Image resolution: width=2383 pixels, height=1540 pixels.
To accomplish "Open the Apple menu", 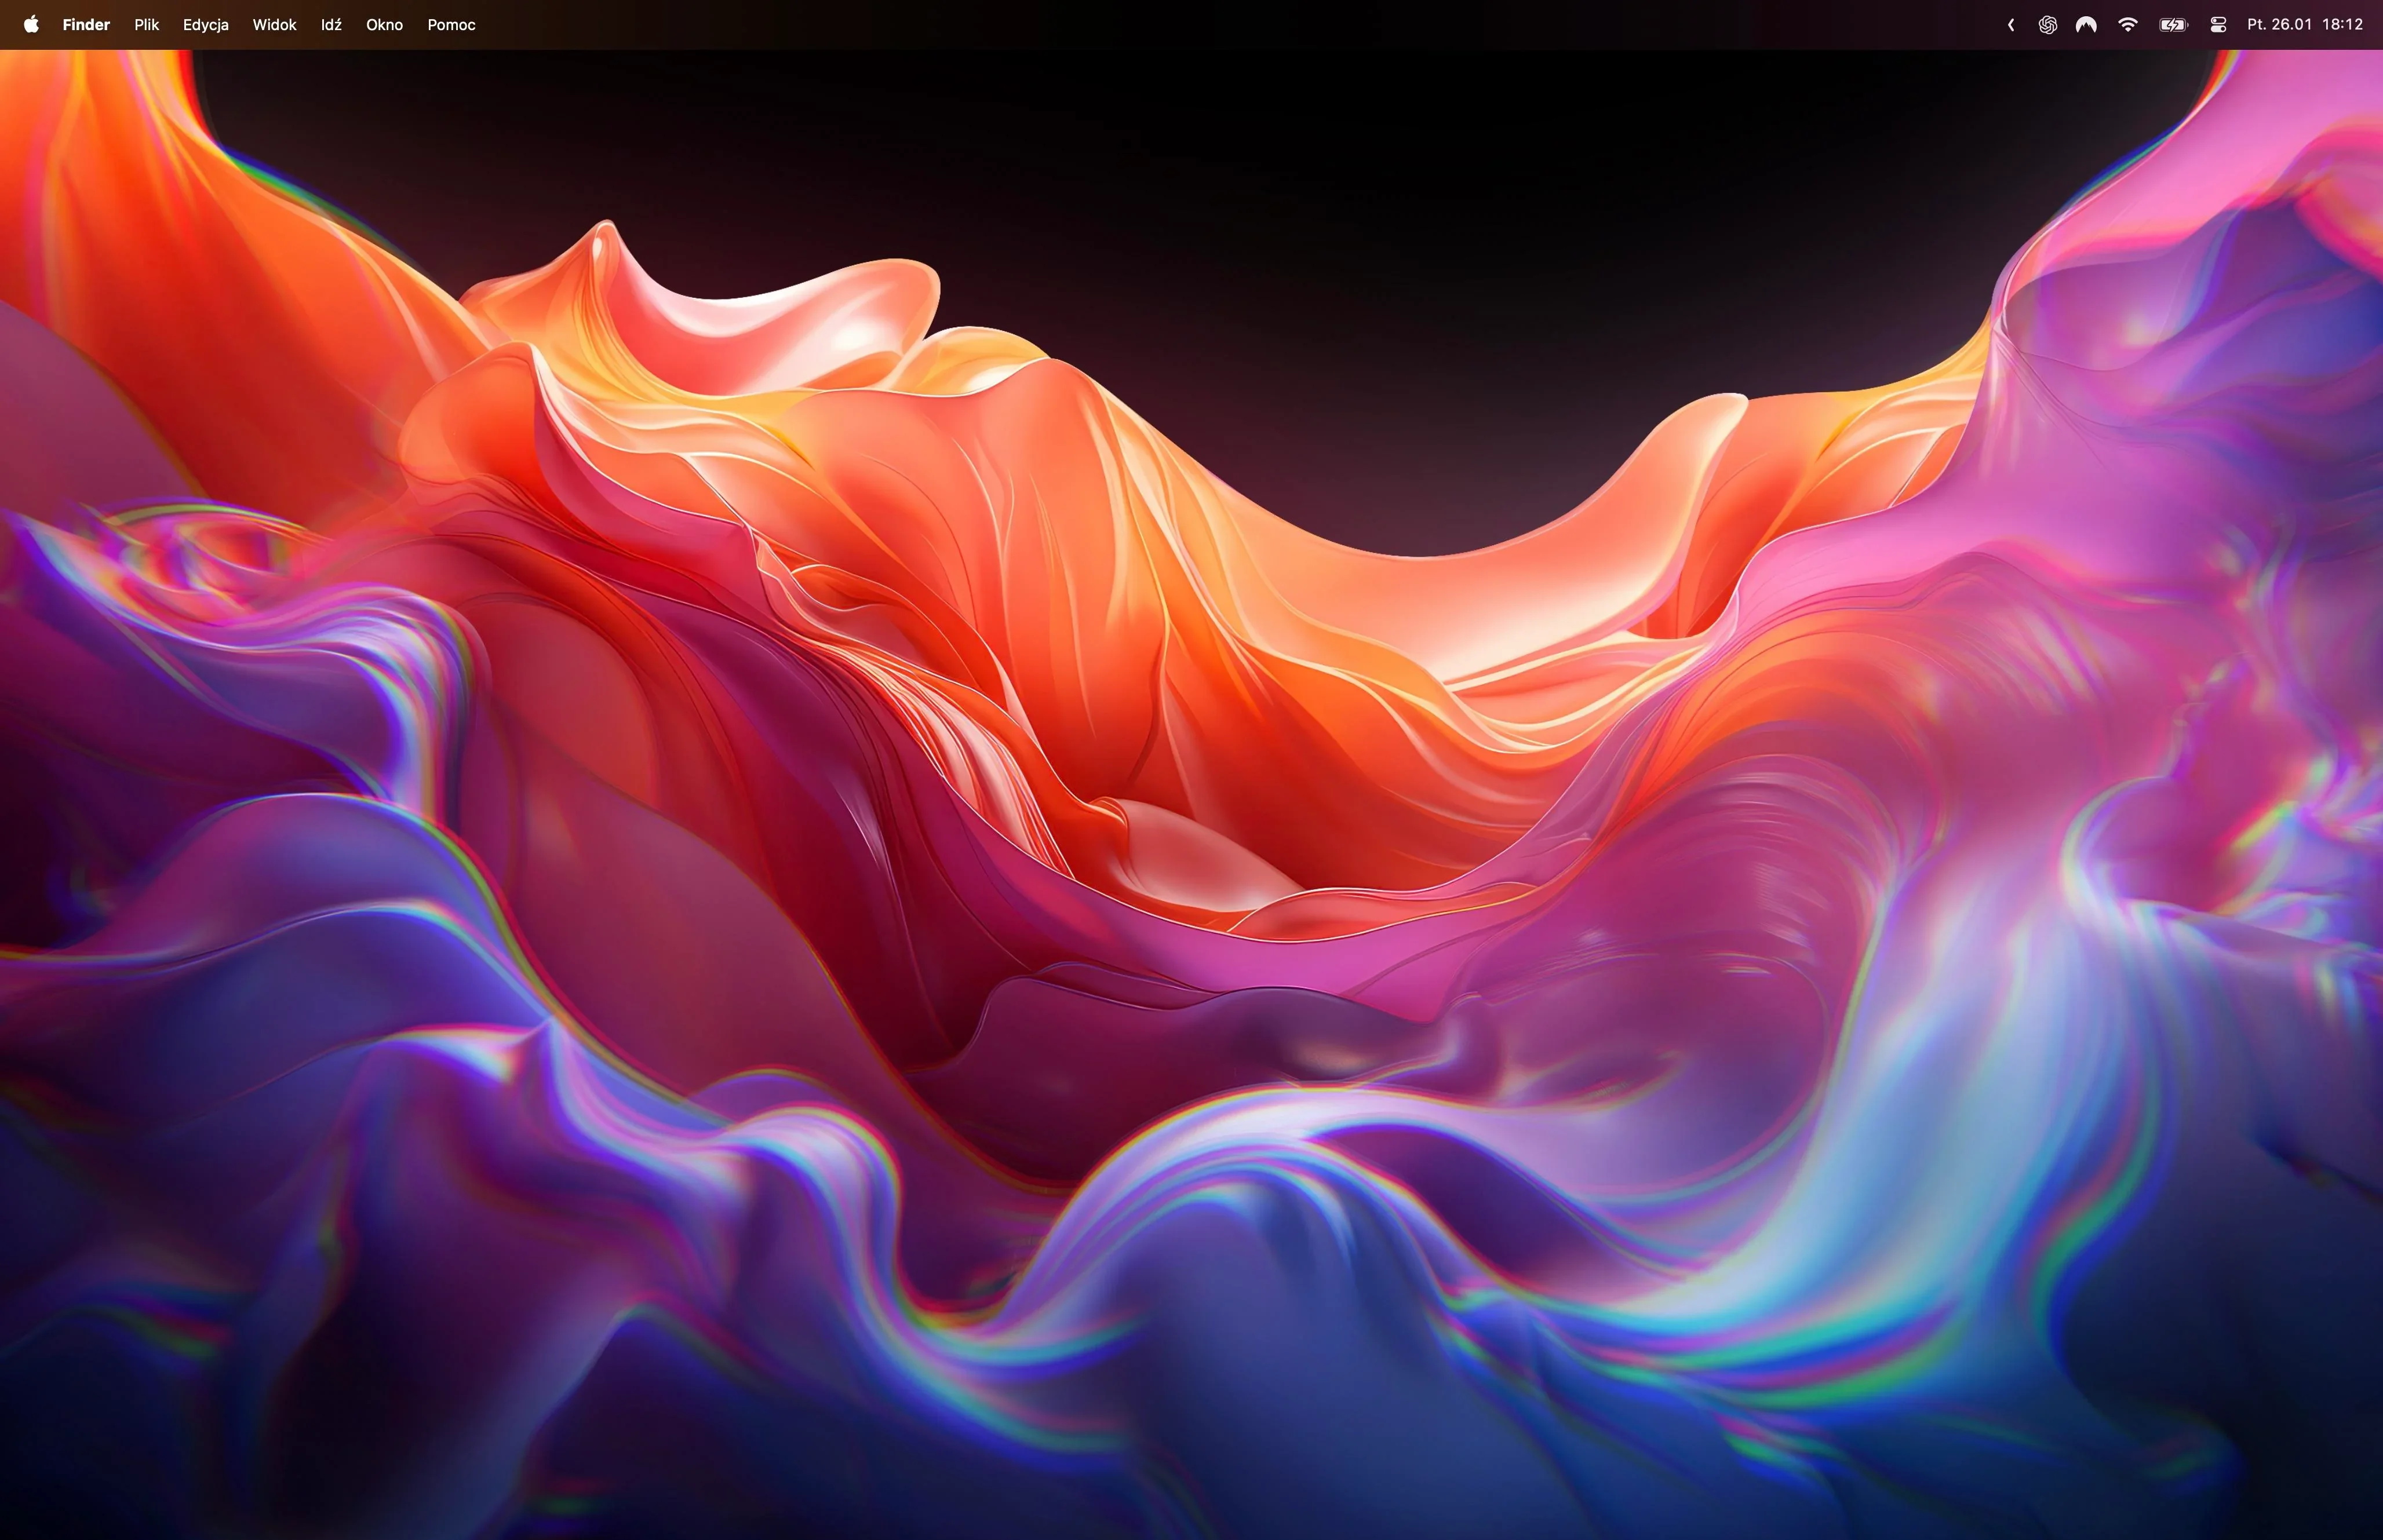I will click(31, 24).
